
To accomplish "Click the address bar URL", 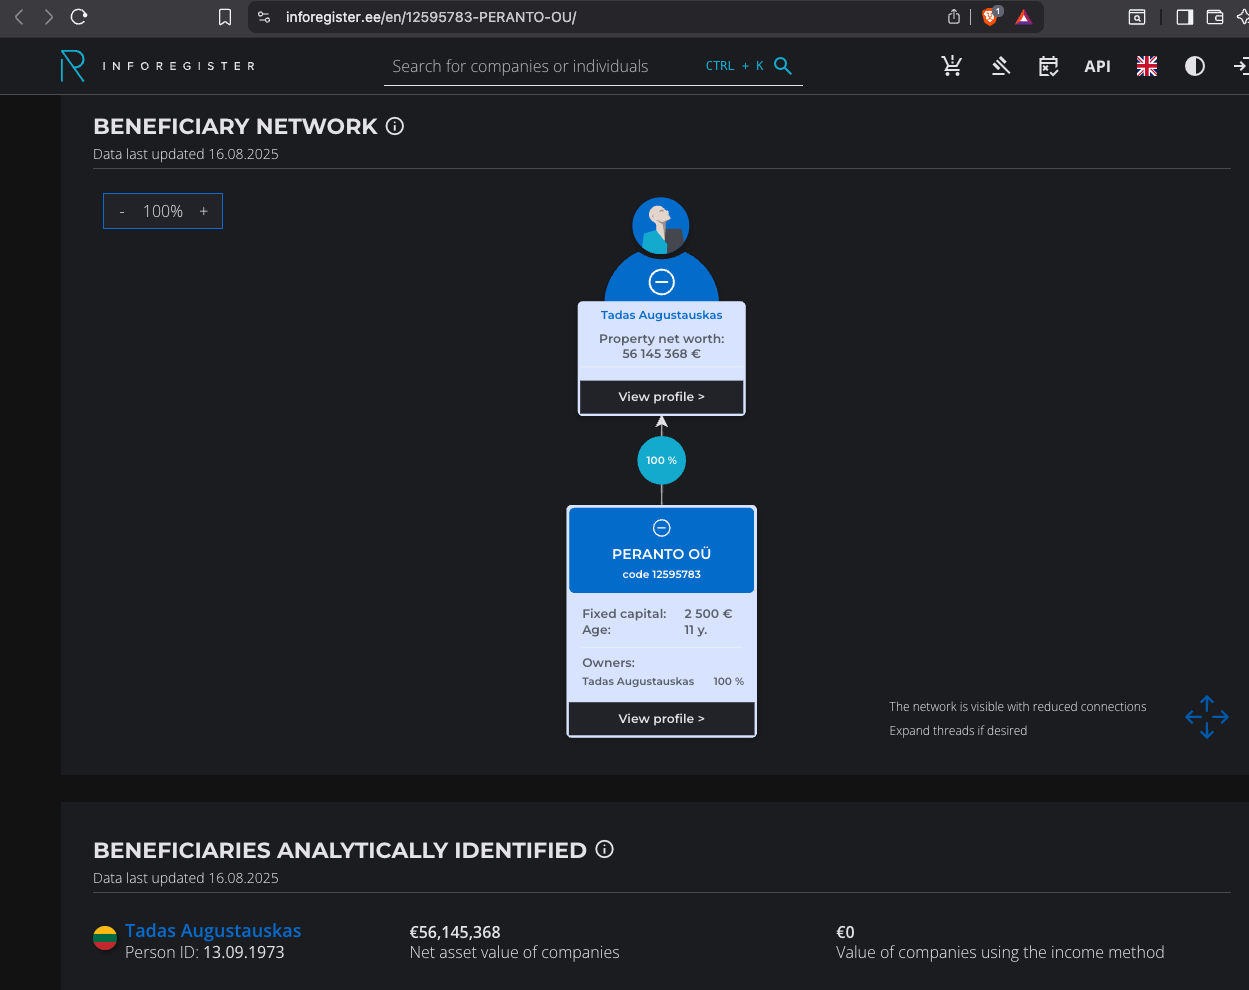I will [431, 17].
